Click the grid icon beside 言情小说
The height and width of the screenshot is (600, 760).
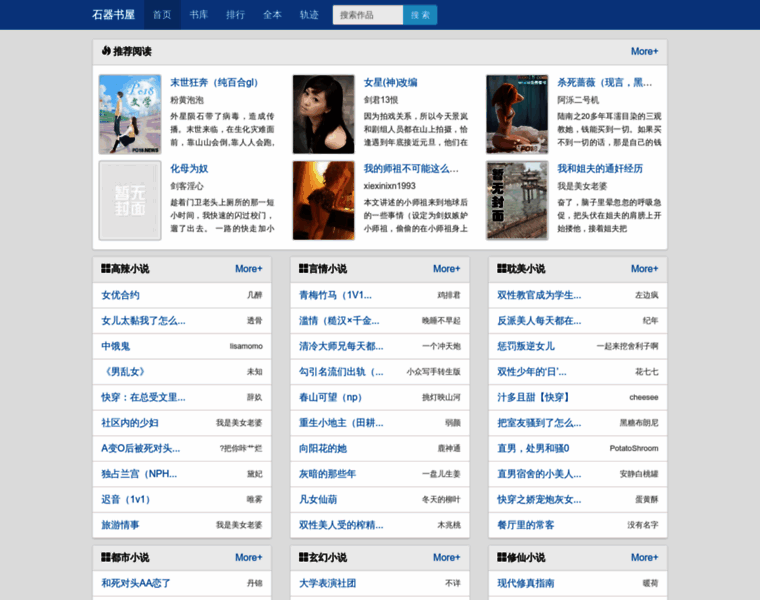[303, 268]
